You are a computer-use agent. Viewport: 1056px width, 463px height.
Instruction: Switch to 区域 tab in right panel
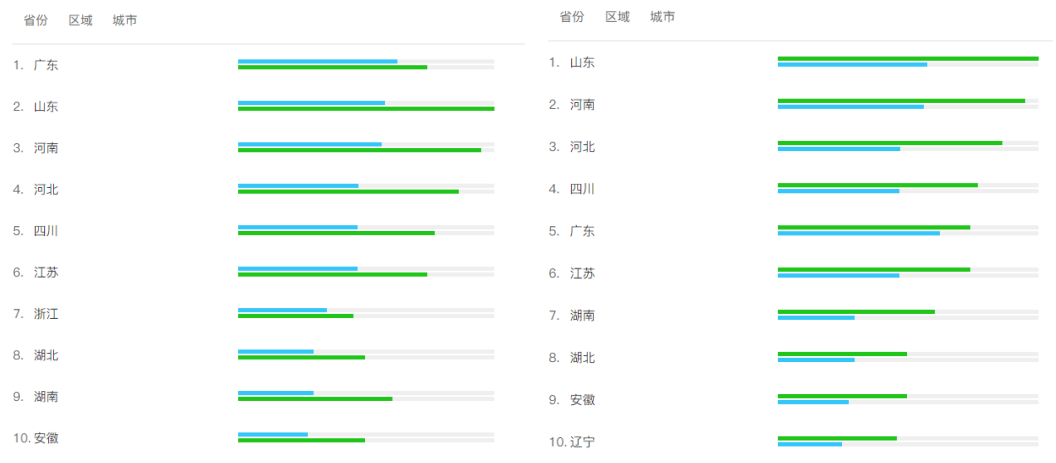[x=617, y=17]
